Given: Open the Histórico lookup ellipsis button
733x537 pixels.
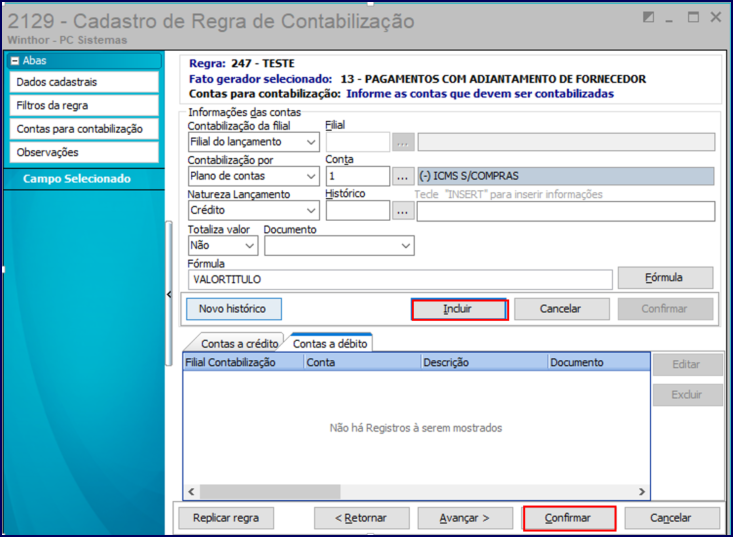Looking at the screenshot, I should pos(403,211).
